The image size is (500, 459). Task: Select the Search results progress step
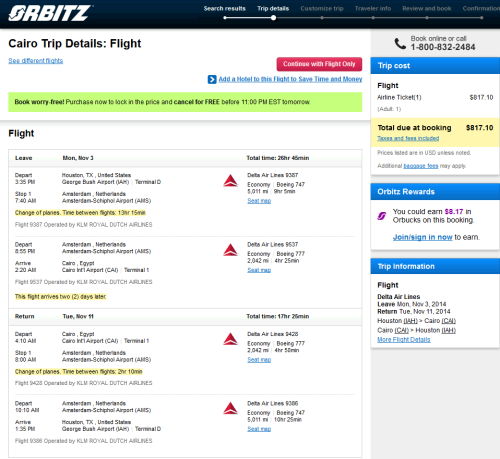coord(225,9)
